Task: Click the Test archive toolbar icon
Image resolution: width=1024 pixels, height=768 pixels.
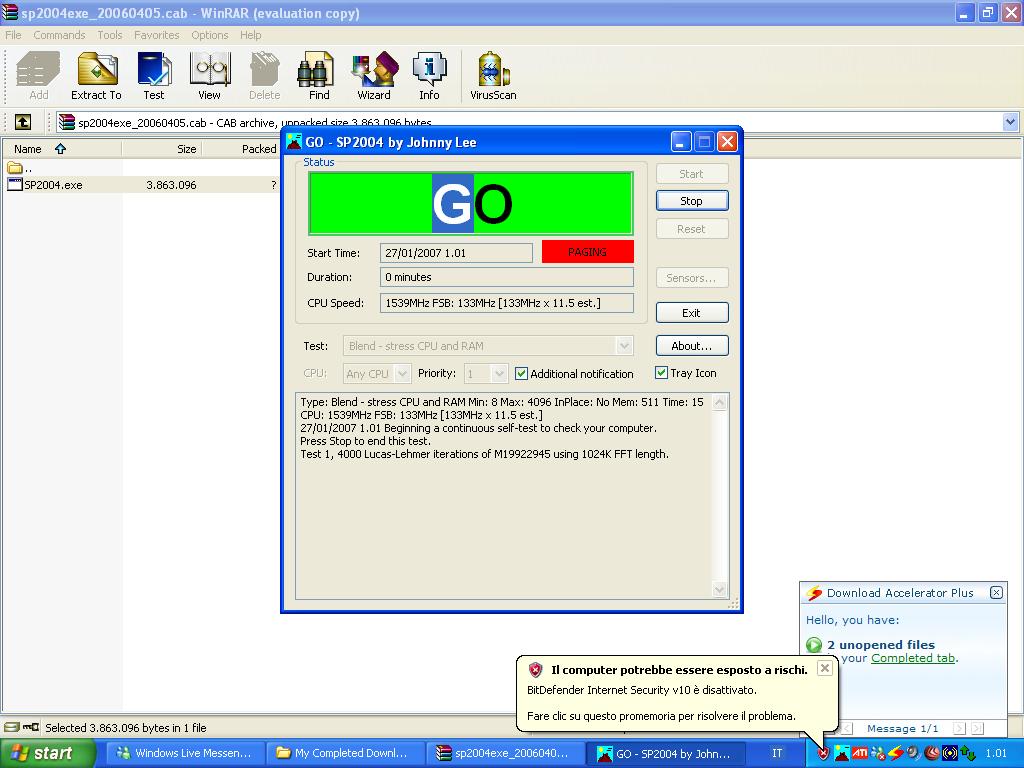Action: [x=154, y=77]
